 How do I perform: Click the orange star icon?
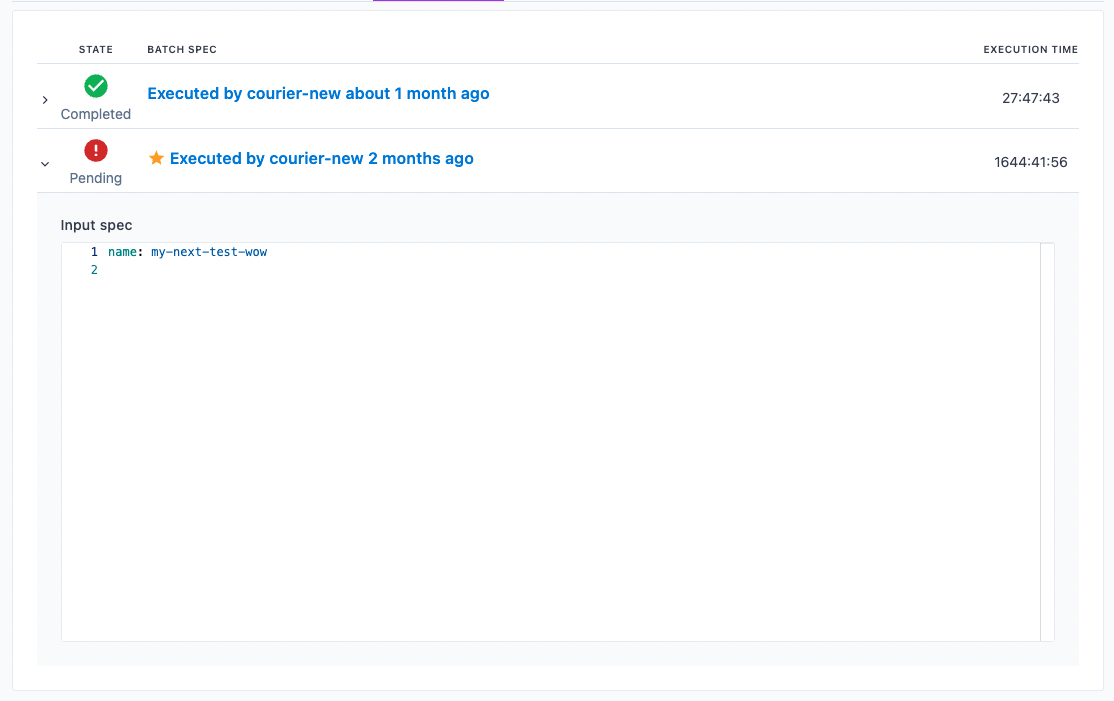point(156,158)
